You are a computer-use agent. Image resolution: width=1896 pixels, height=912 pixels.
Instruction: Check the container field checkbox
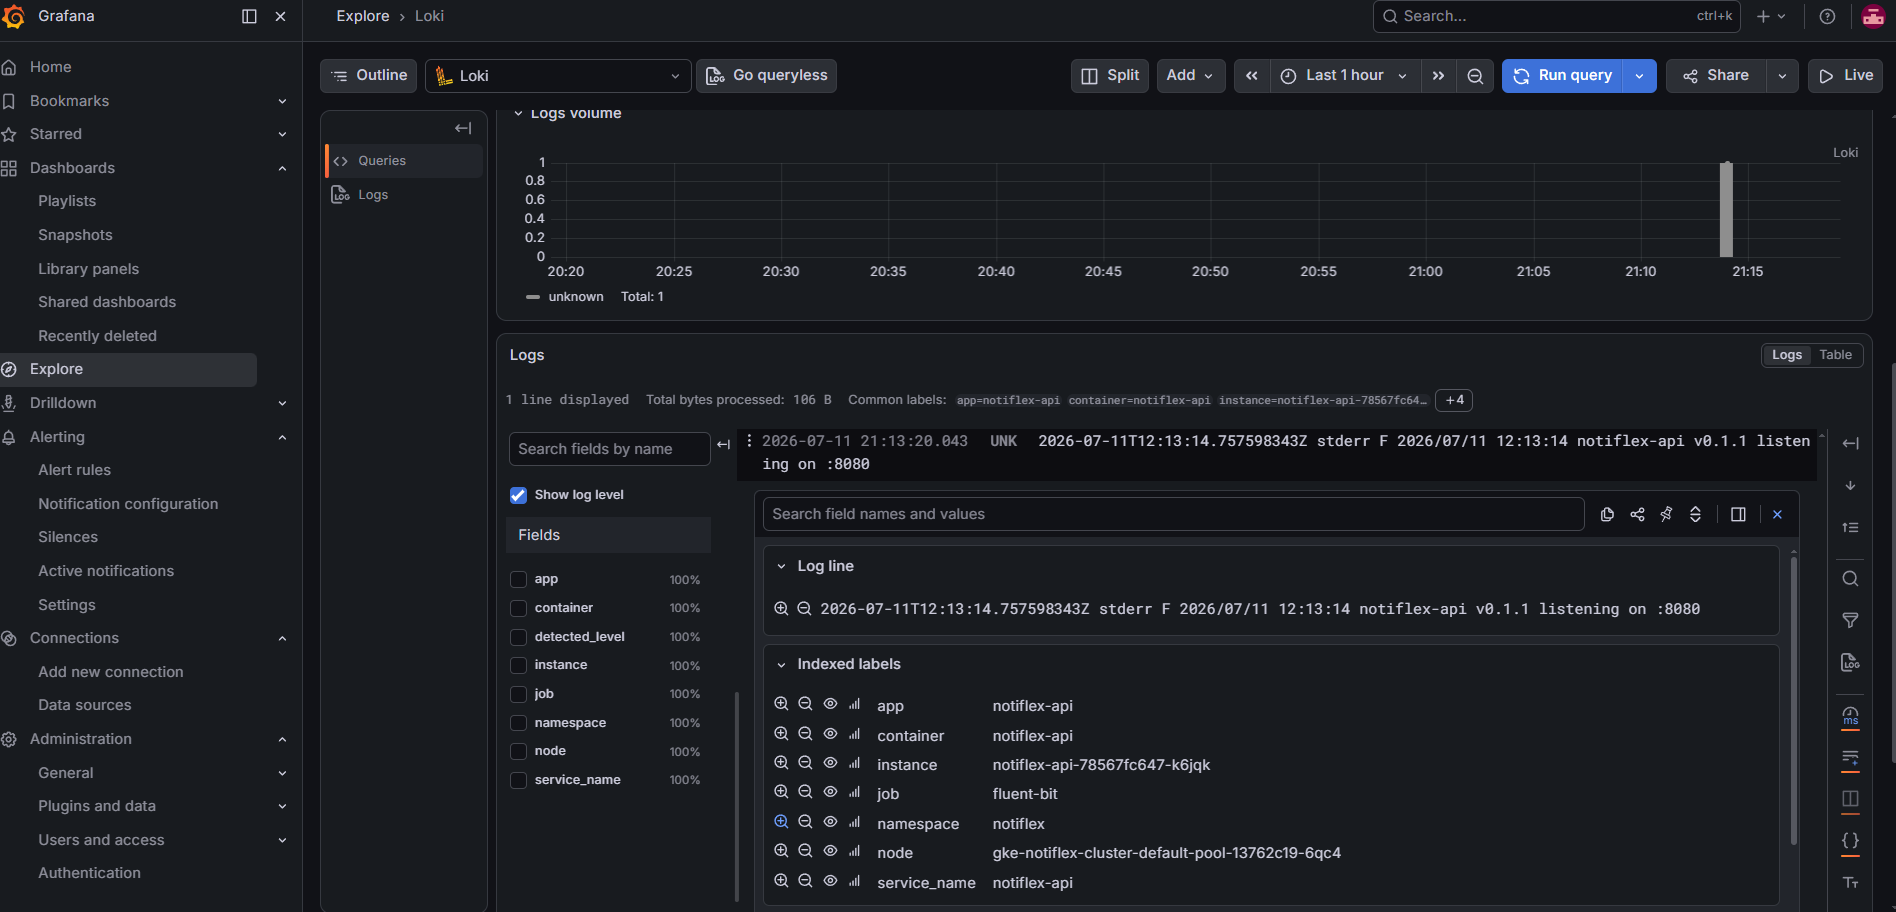click(518, 608)
